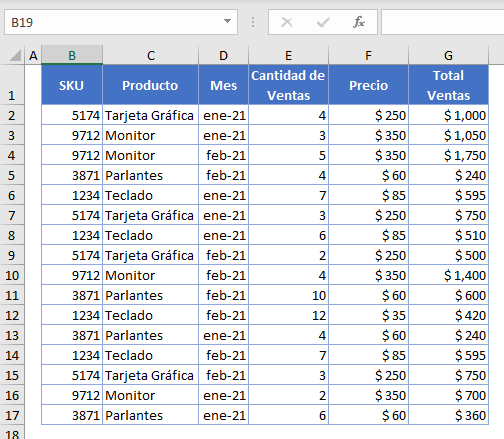Click Monitor cell in row 16
The image size is (504, 439).
pos(151,395)
